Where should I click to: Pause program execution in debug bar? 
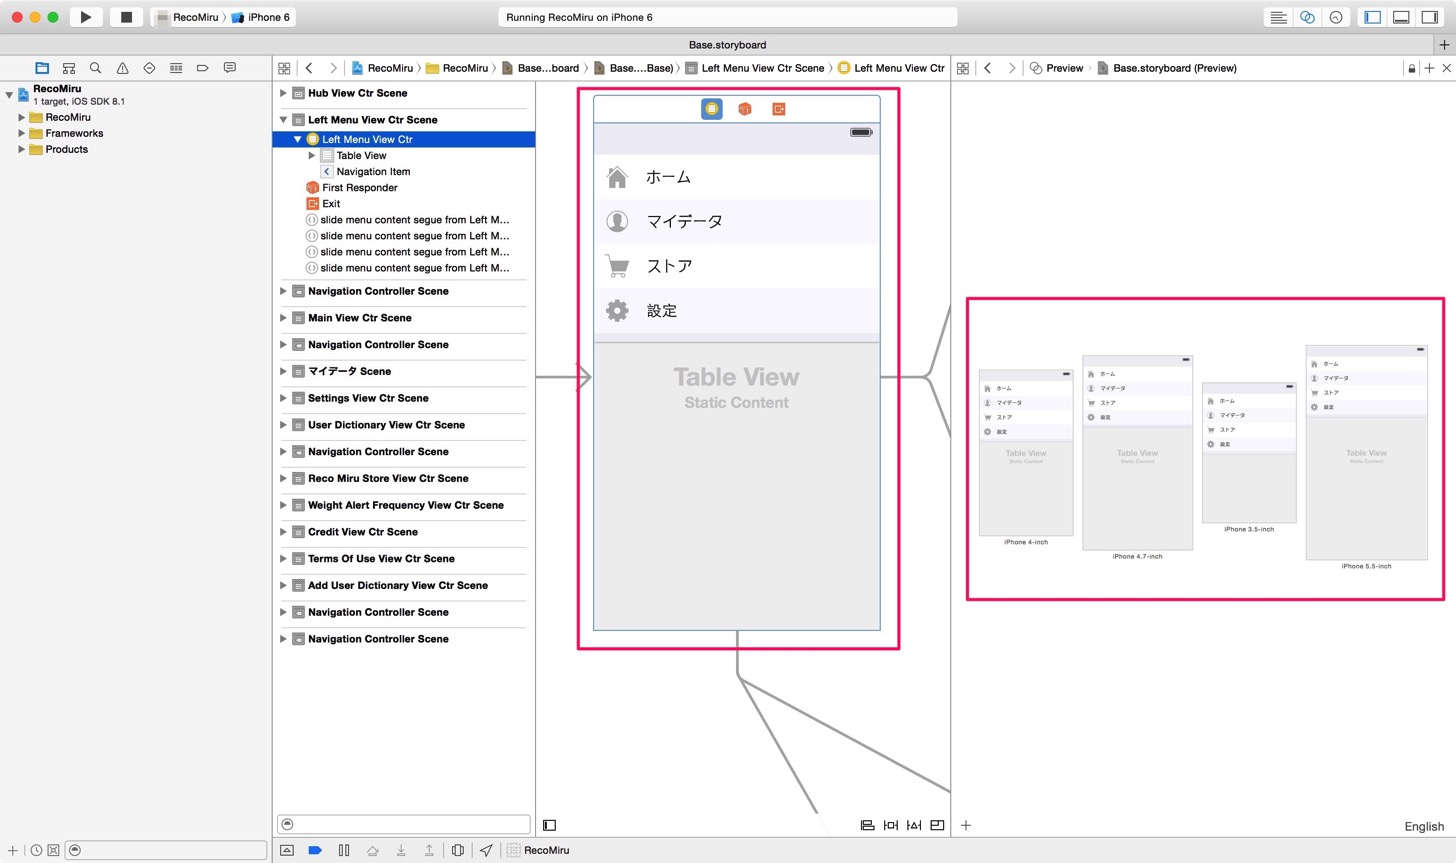(x=344, y=850)
